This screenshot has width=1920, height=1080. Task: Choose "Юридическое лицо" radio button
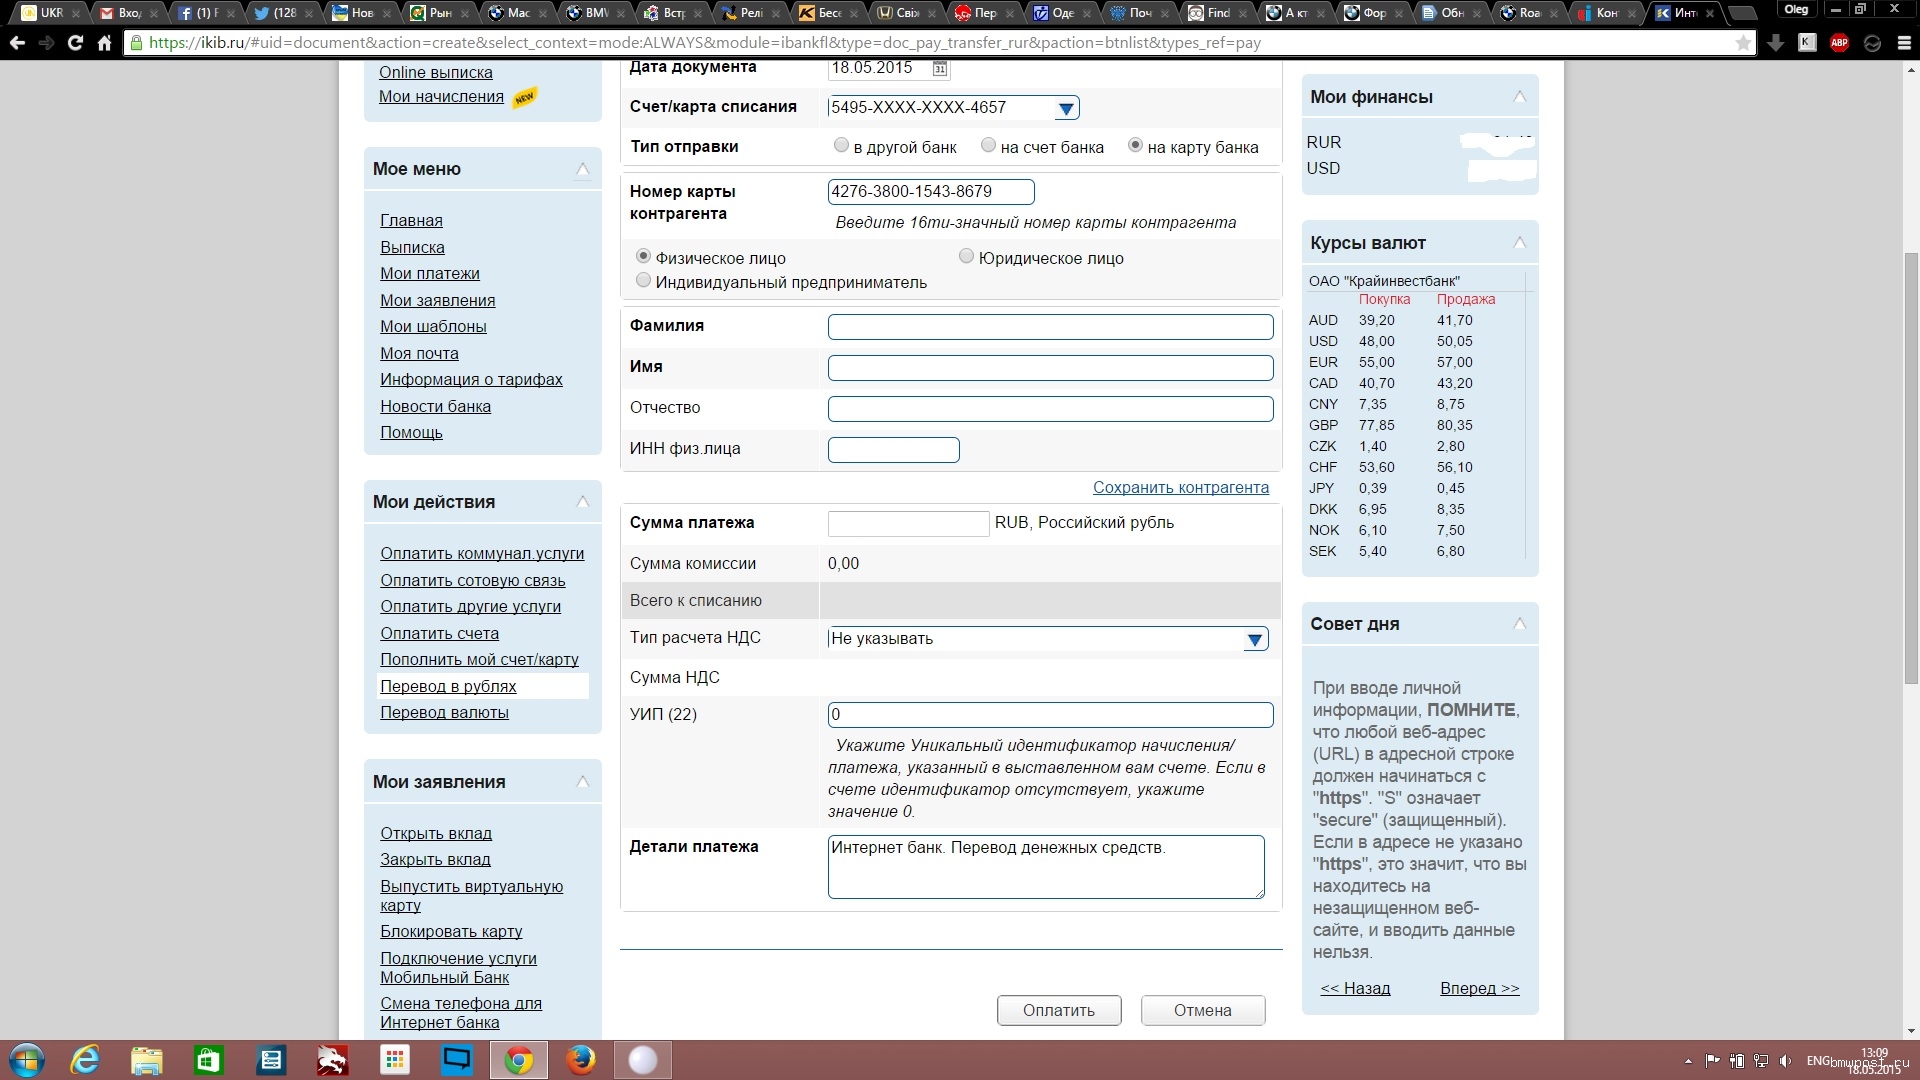click(x=966, y=257)
